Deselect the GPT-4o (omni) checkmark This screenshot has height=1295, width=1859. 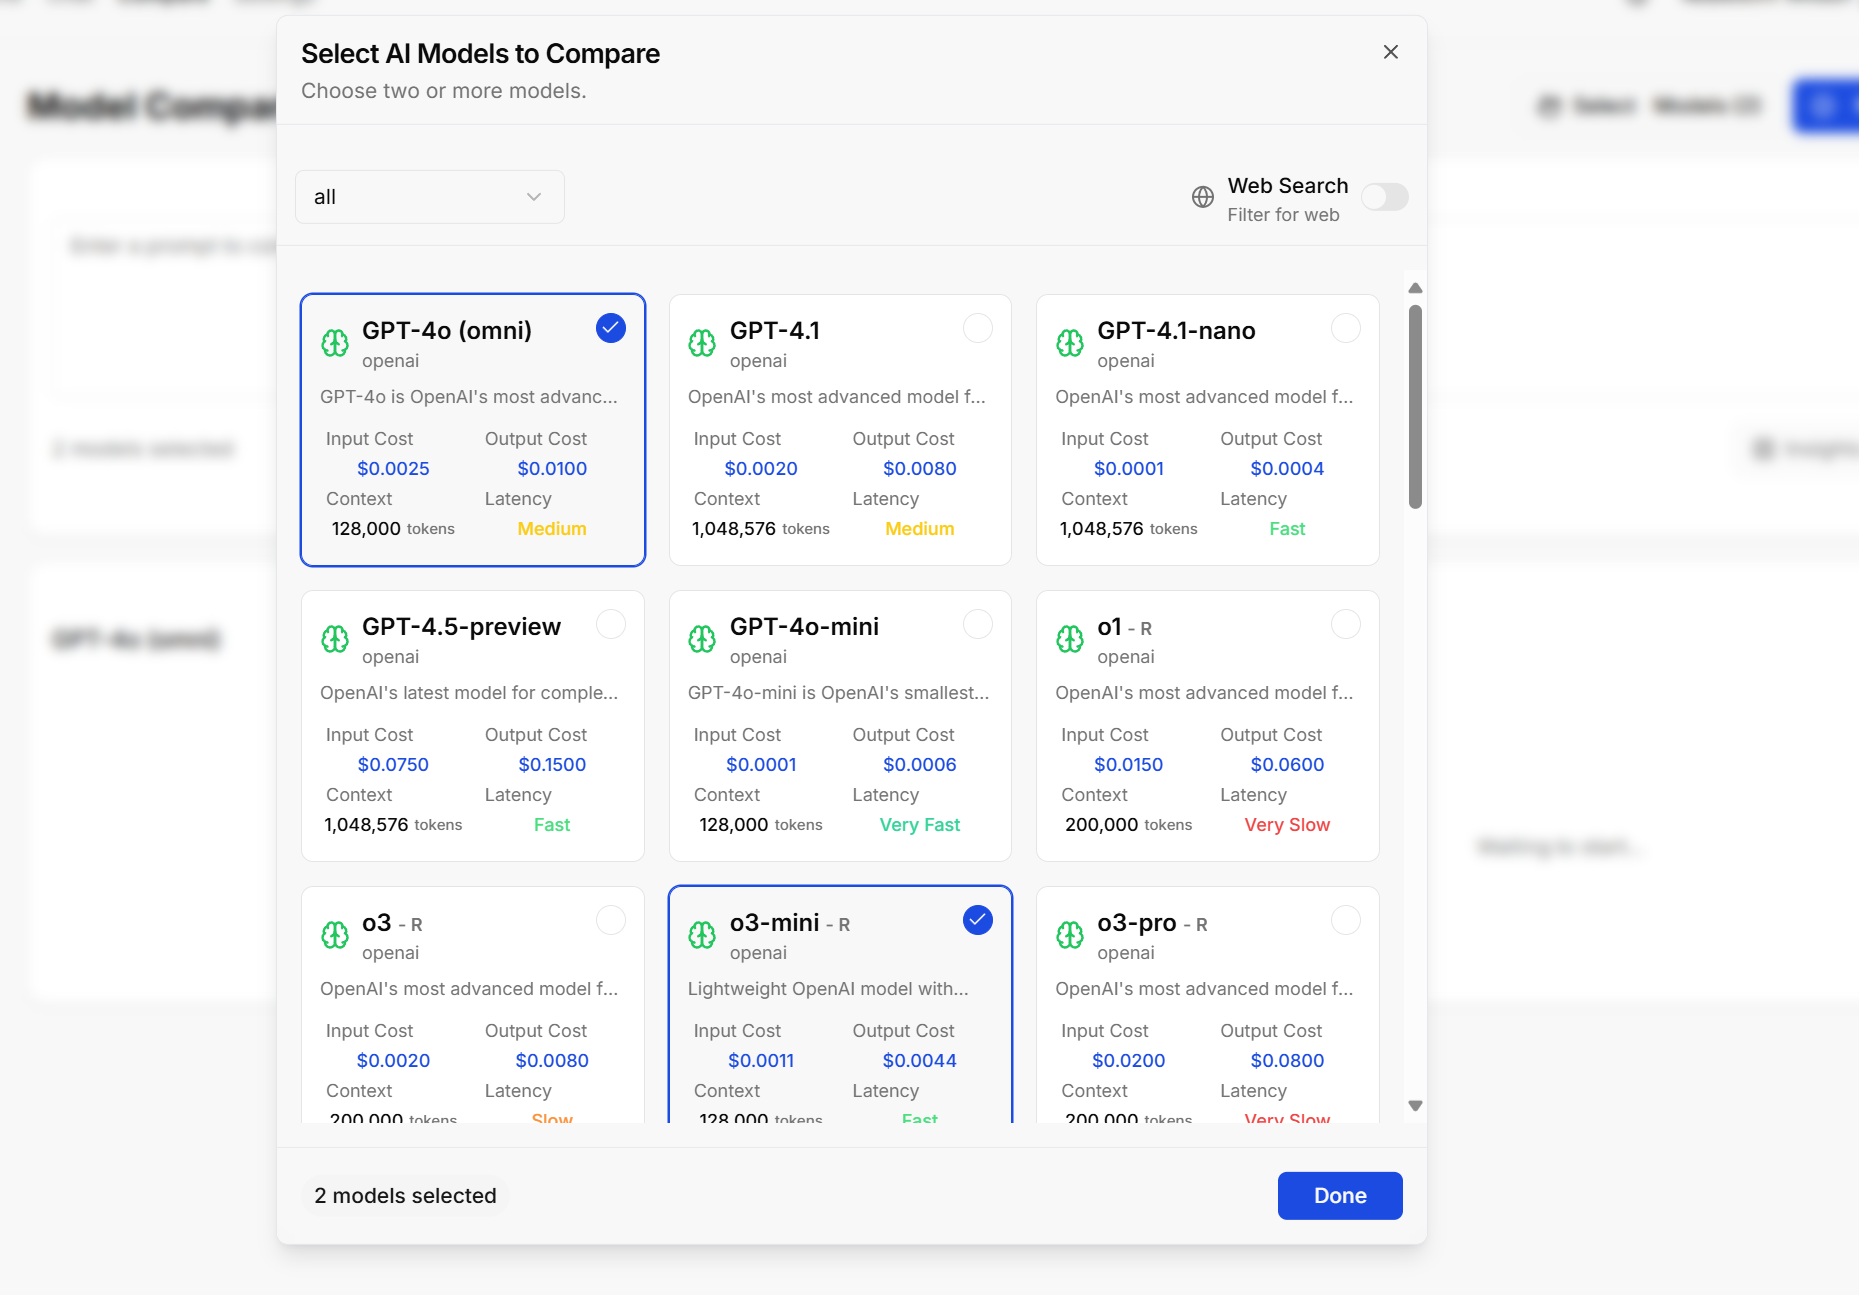pyautogui.click(x=611, y=328)
